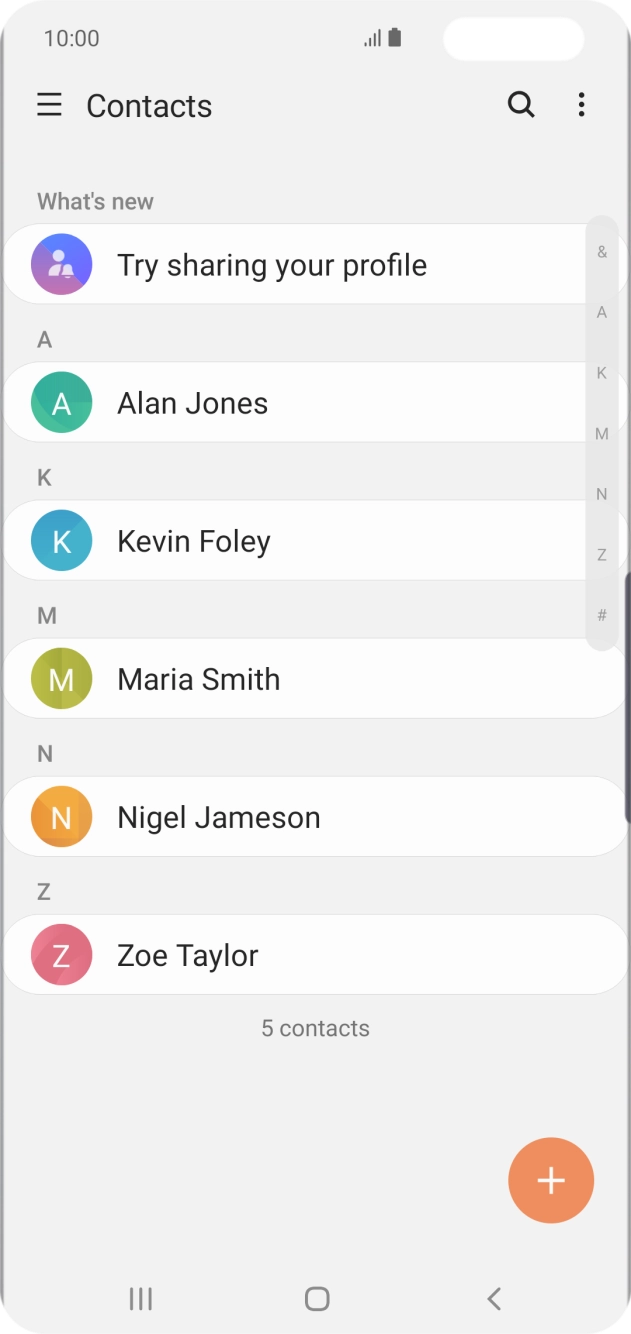Open Kevin Foley's contact entry
The width and height of the screenshot is (631, 1334).
pos(250,540)
